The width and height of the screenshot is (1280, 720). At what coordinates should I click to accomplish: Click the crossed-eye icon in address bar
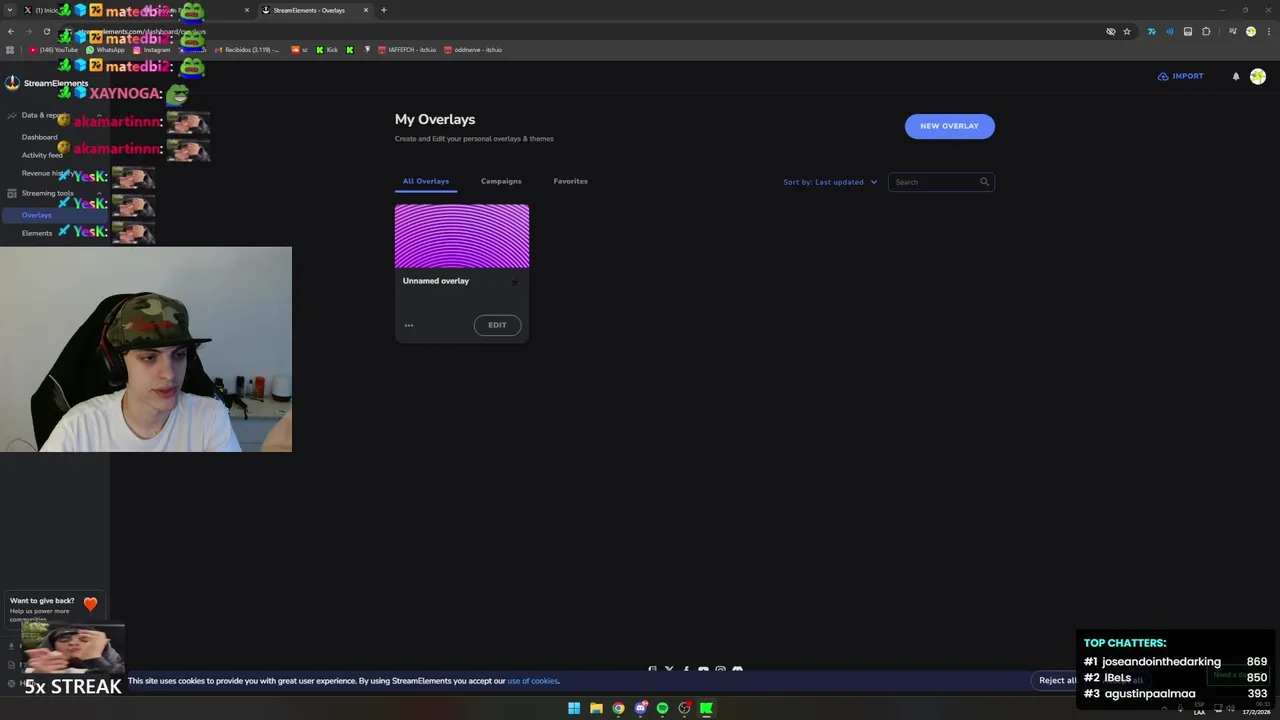click(1111, 32)
